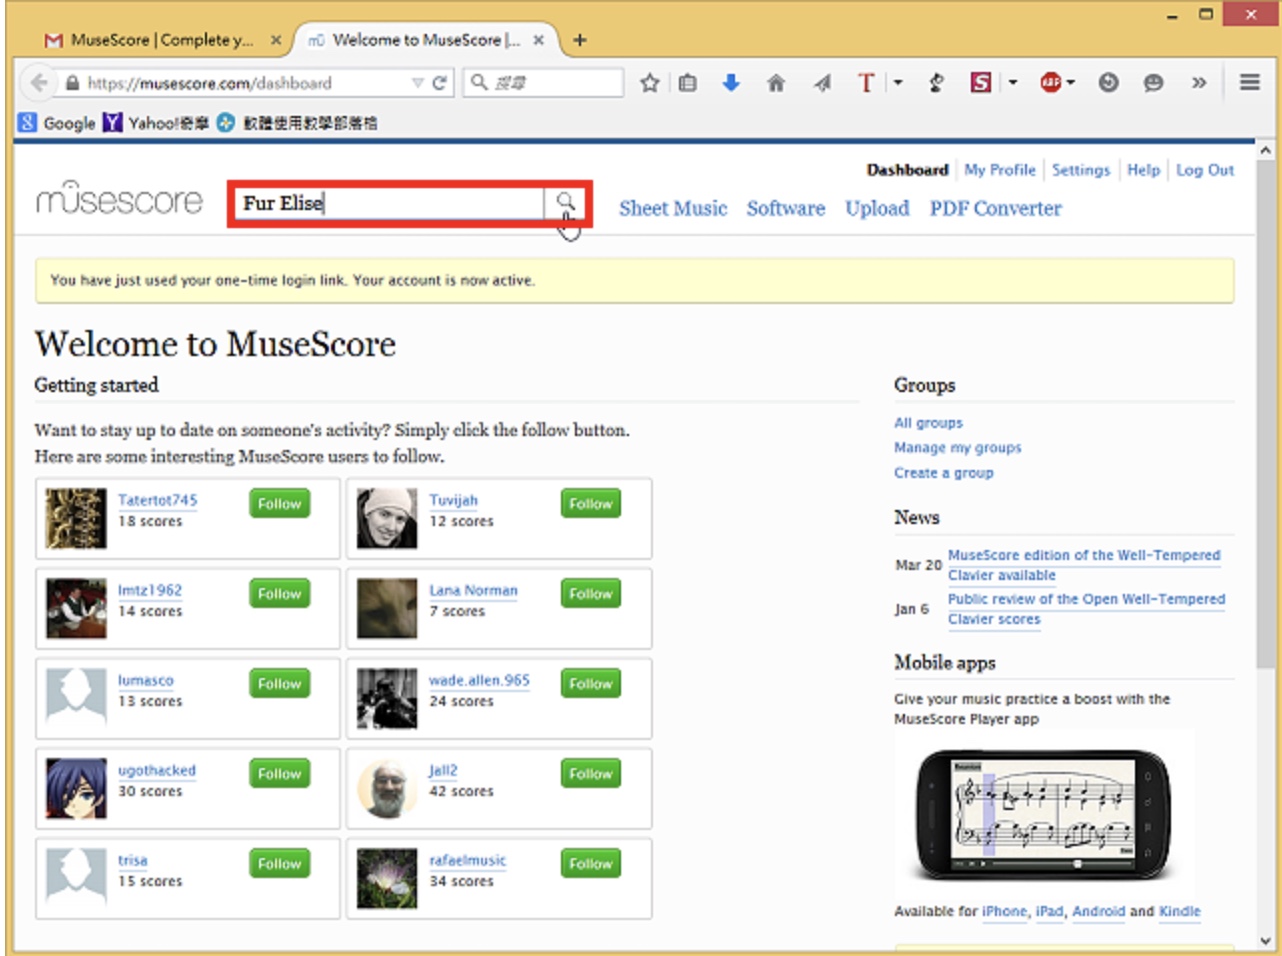The image size is (1282, 956).
Task: Open downloads with the blue arrow icon
Action: point(731,83)
